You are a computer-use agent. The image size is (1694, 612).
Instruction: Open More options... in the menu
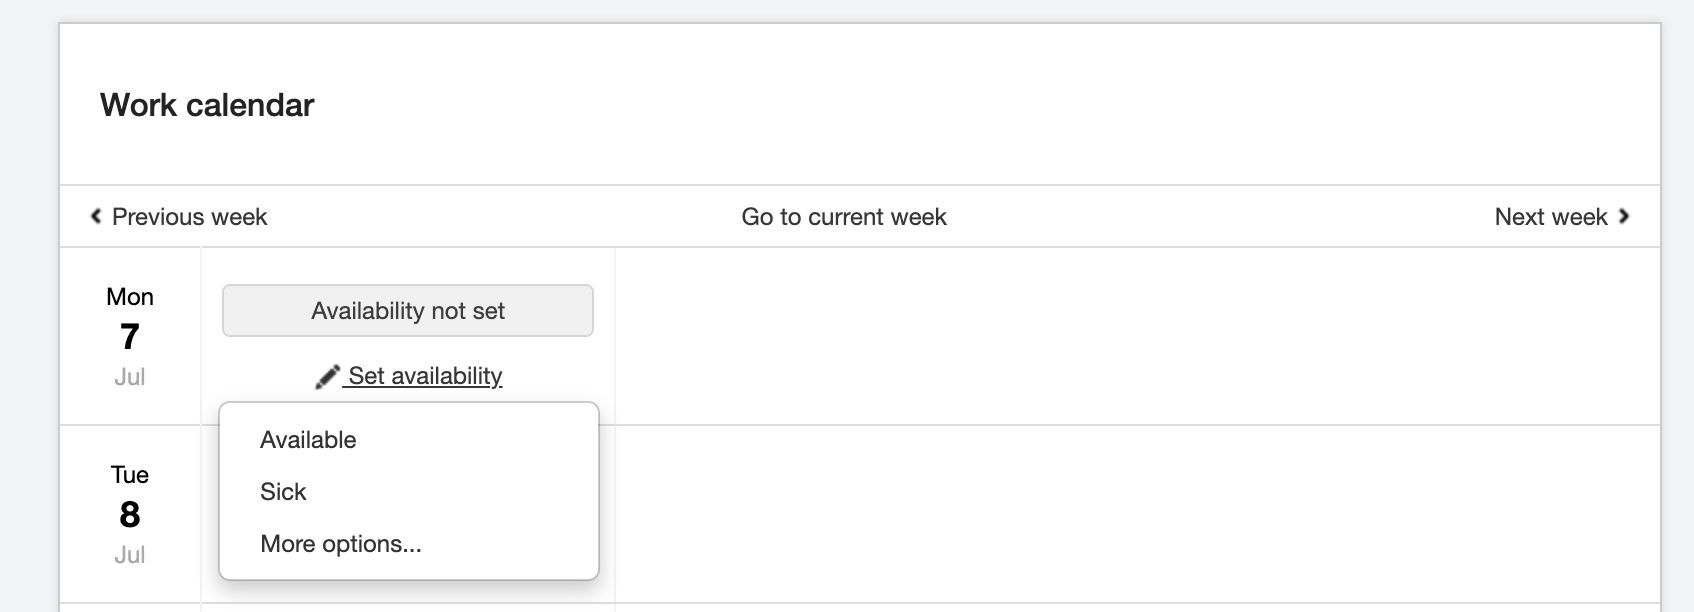[340, 544]
